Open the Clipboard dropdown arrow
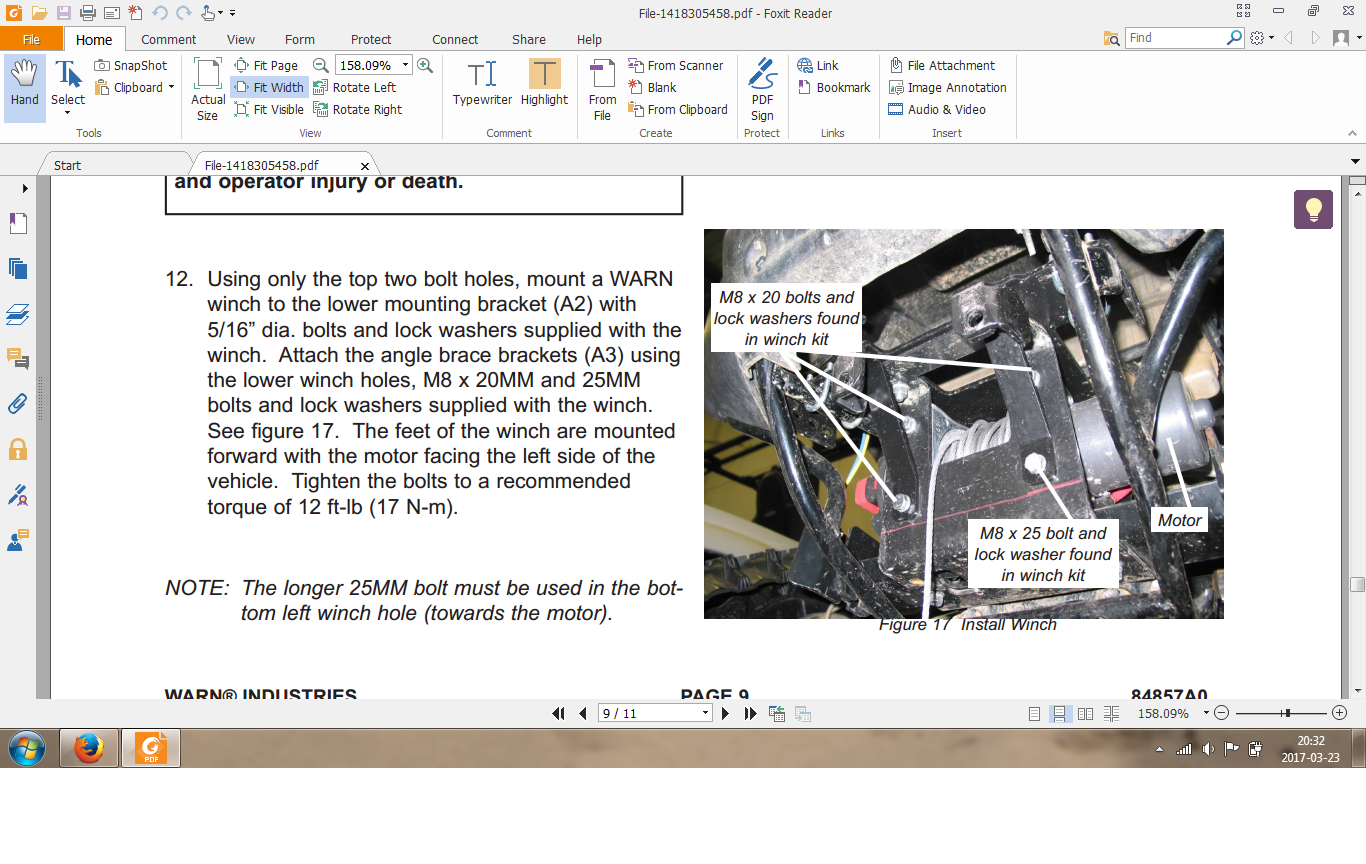 (171, 87)
